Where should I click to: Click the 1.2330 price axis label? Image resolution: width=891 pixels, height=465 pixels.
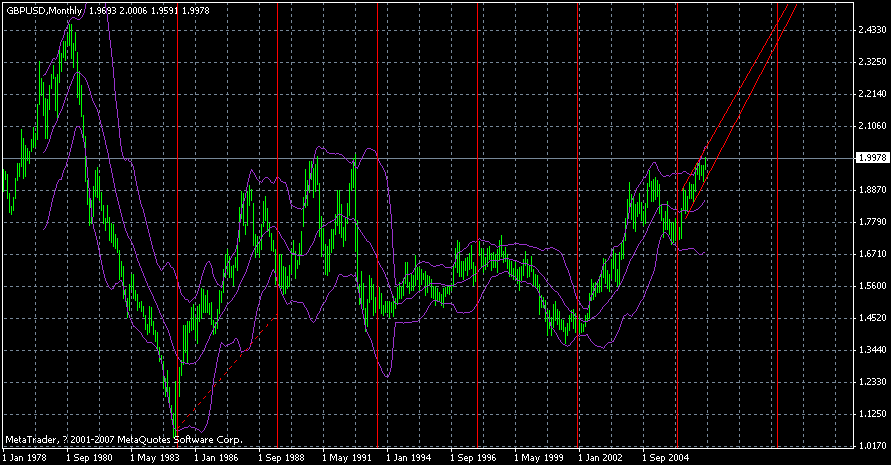[x=873, y=381]
